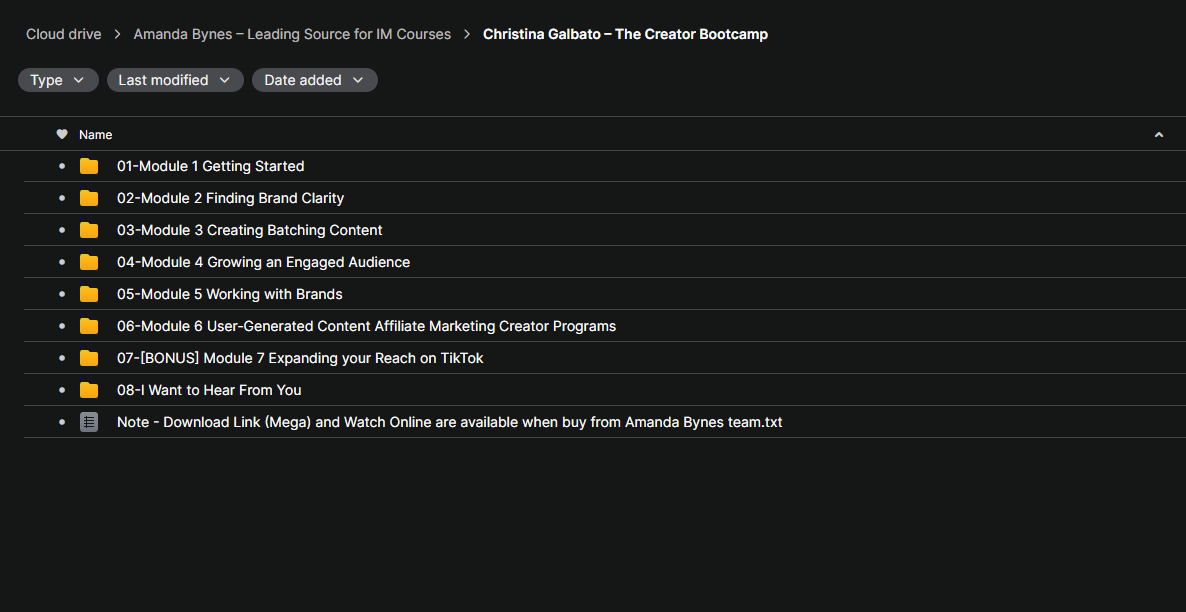Click the folder icon for Module 5 Working with Brands
Viewport: 1186px width, 612px height.
(x=89, y=294)
